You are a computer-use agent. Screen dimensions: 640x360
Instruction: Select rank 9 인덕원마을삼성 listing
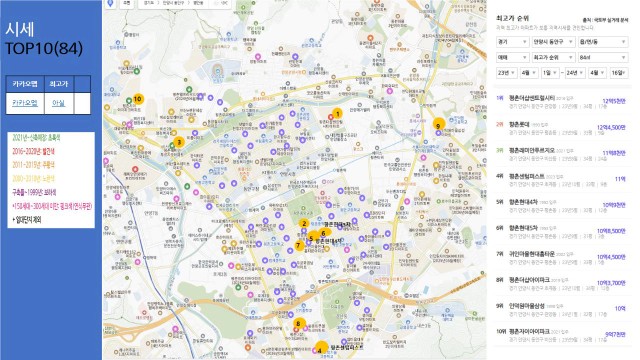click(562, 309)
